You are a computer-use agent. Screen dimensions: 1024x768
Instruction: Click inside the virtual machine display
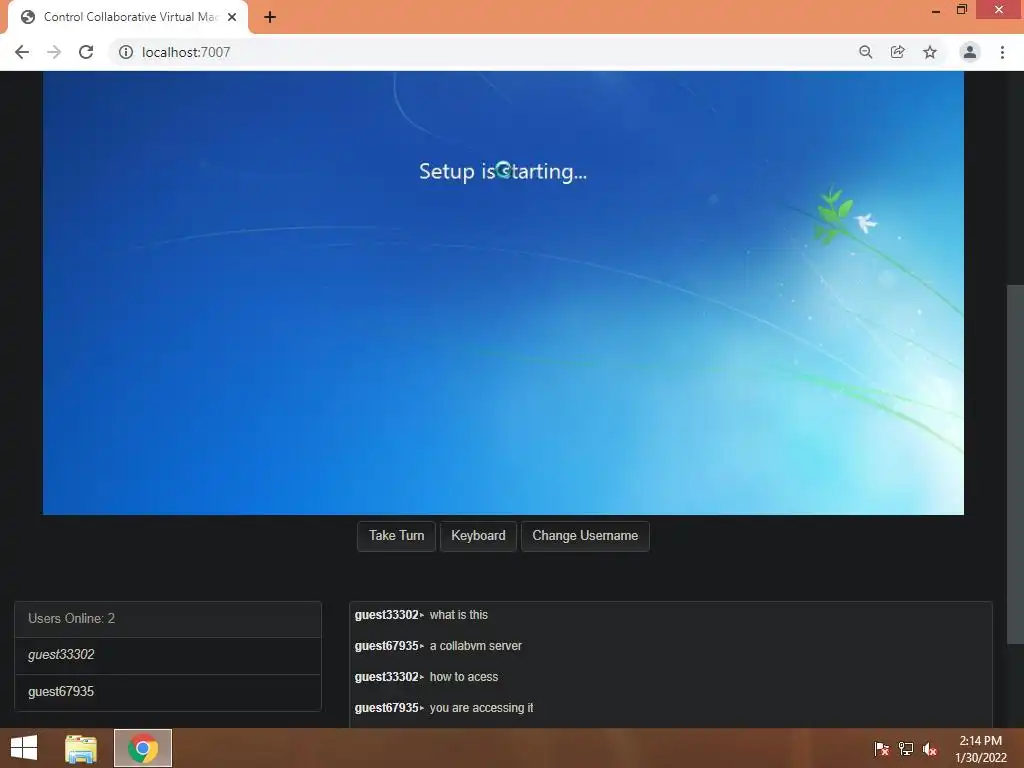tap(503, 293)
